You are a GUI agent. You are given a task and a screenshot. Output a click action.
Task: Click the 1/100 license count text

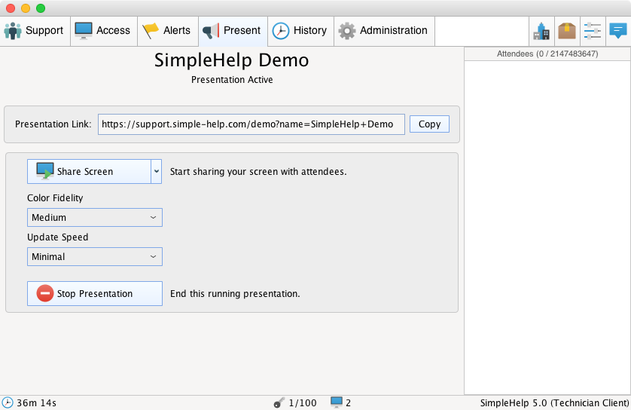pyautogui.click(x=303, y=403)
